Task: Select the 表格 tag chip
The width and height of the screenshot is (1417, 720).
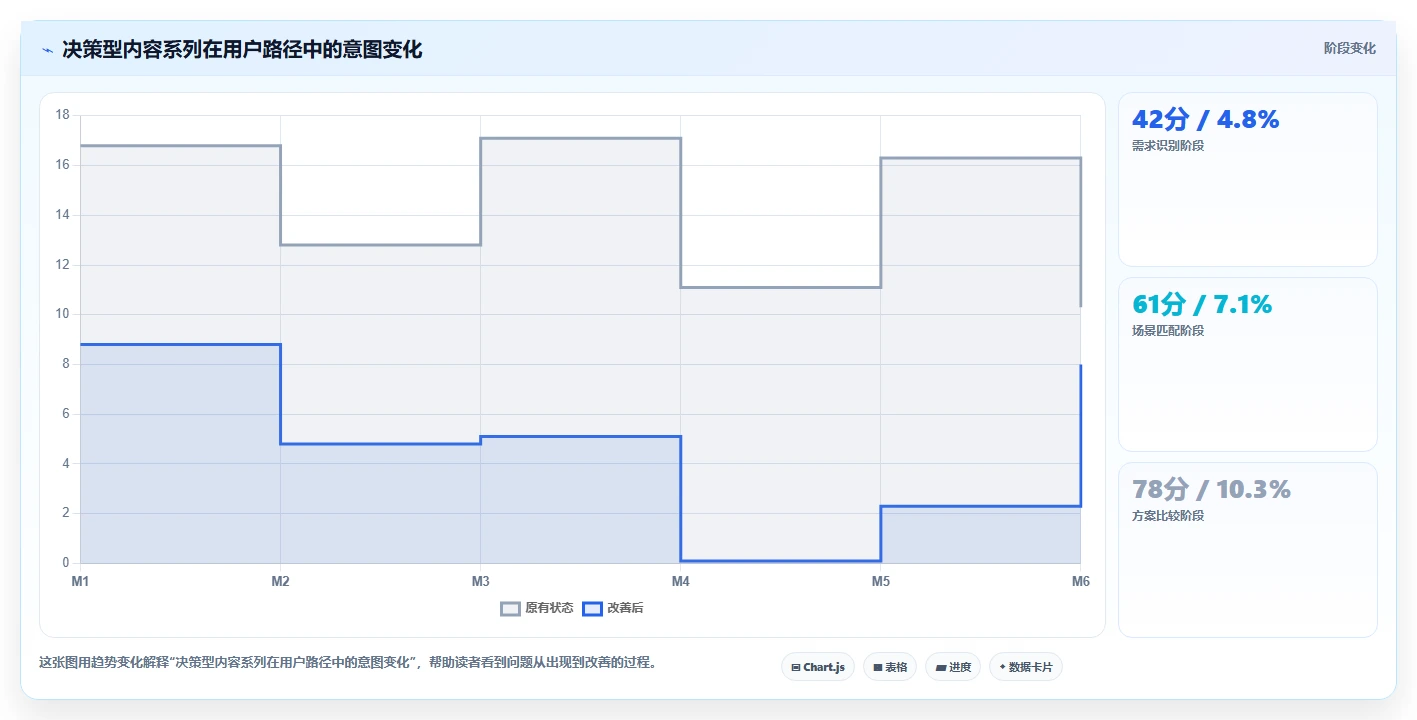Action: point(889,667)
